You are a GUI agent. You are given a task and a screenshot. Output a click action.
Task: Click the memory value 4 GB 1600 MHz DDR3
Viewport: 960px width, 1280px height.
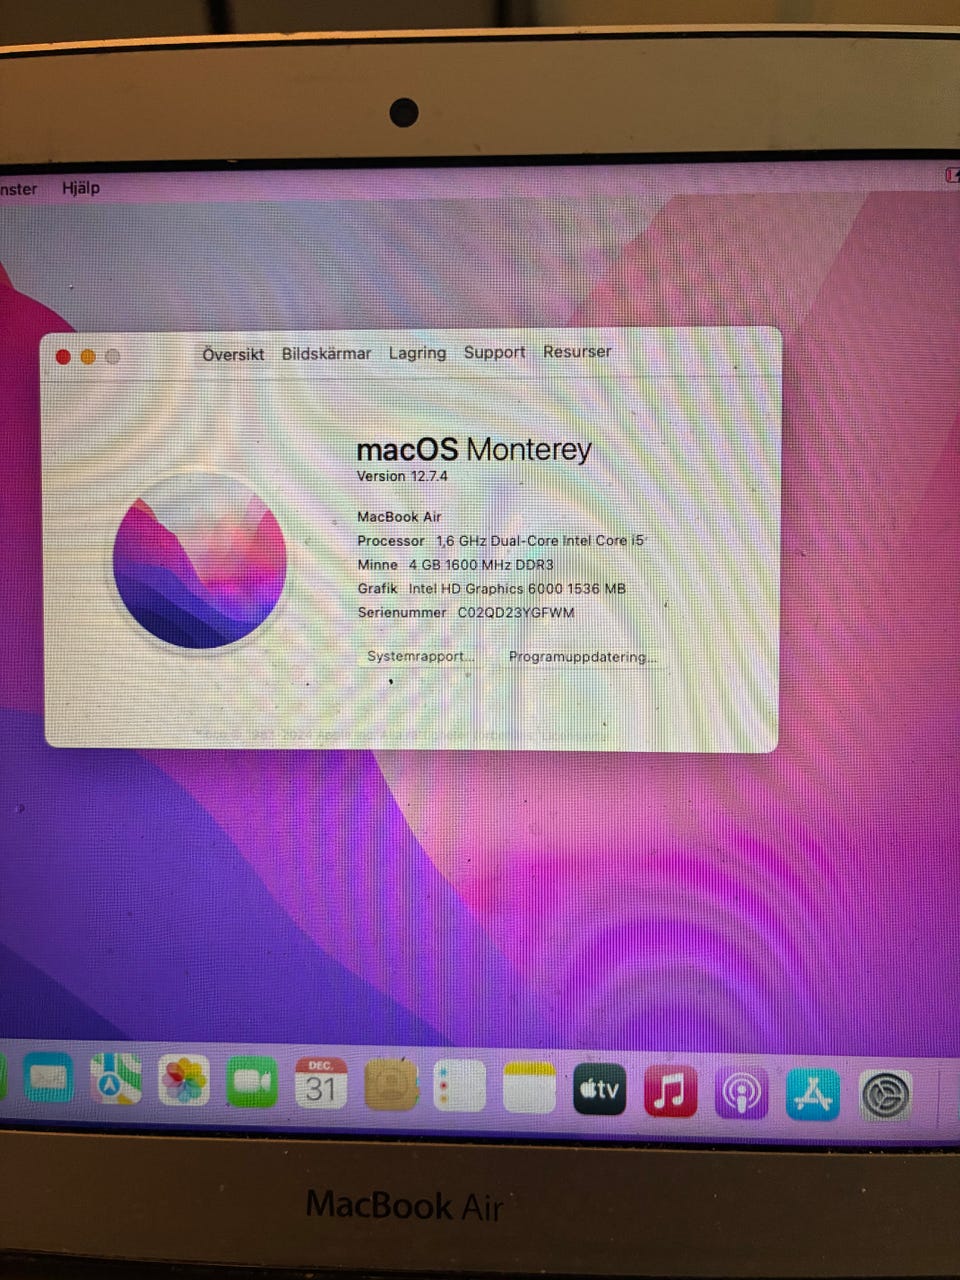coord(481,564)
